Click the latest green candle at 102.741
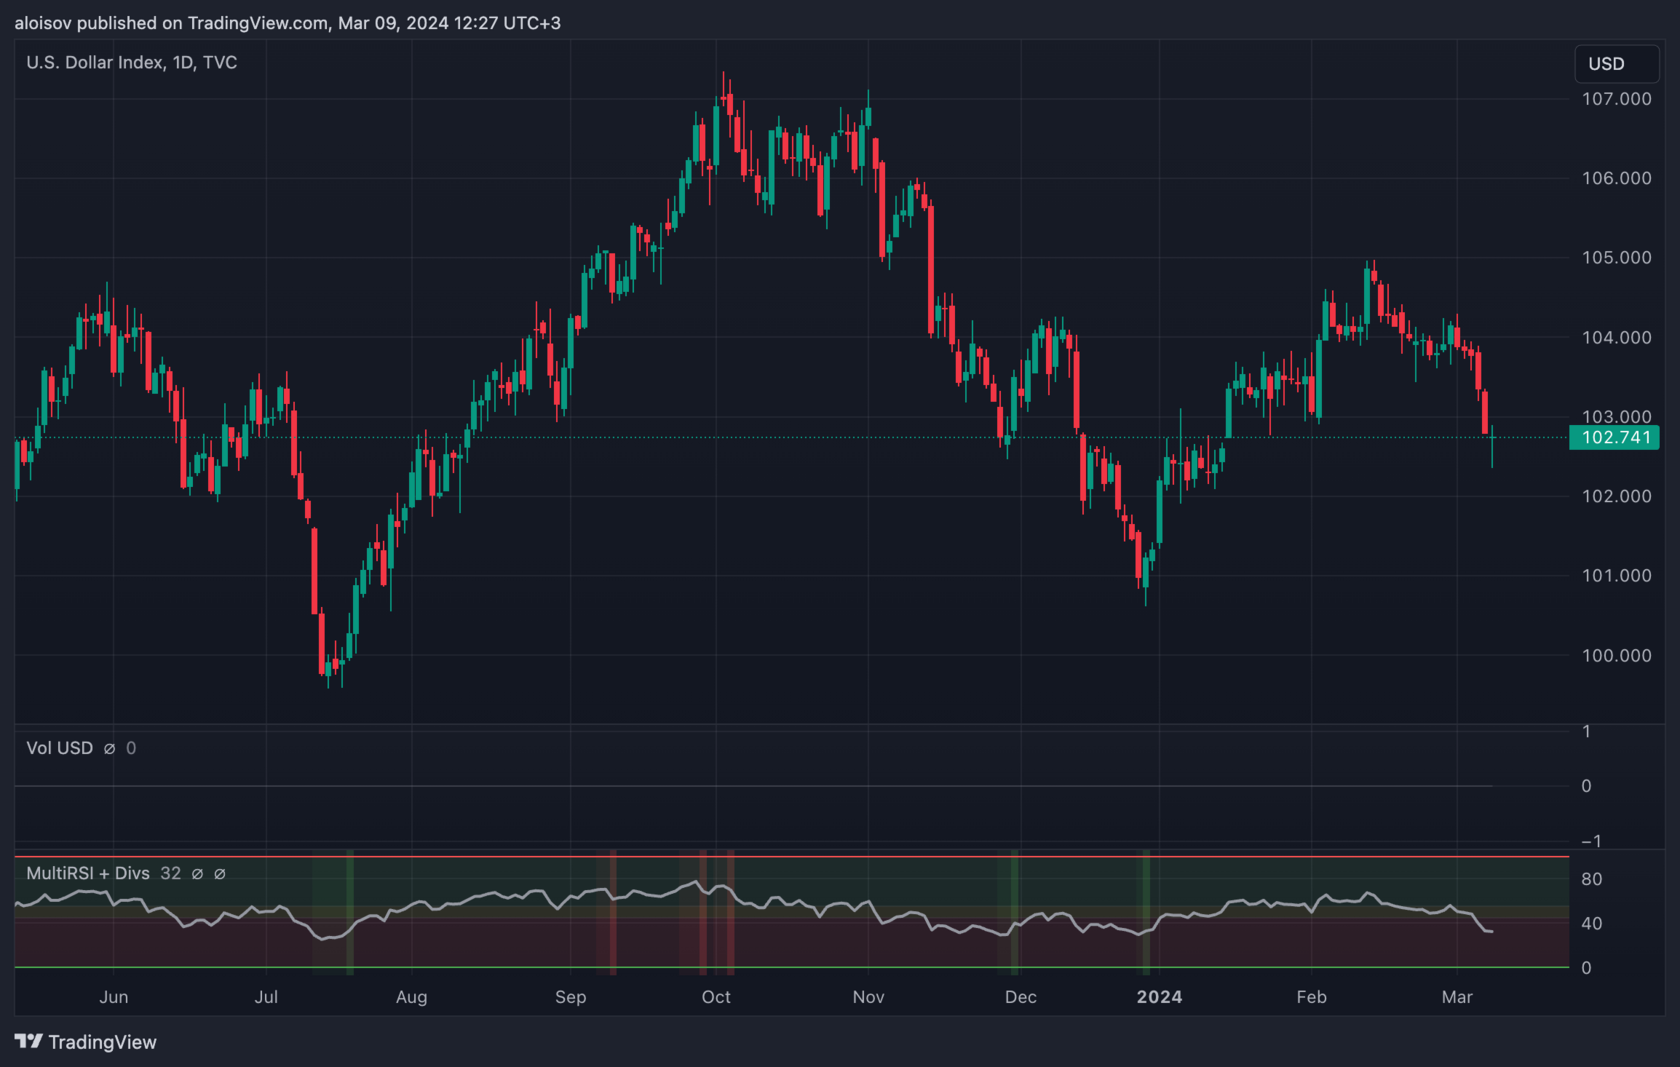Image resolution: width=1680 pixels, height=1067 pixels. click(1492, 445)
